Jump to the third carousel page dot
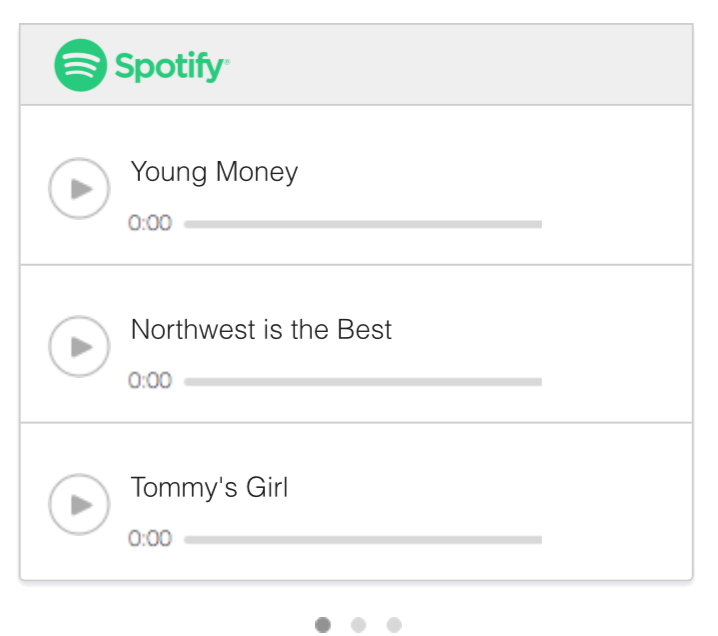 coord(394,625)
